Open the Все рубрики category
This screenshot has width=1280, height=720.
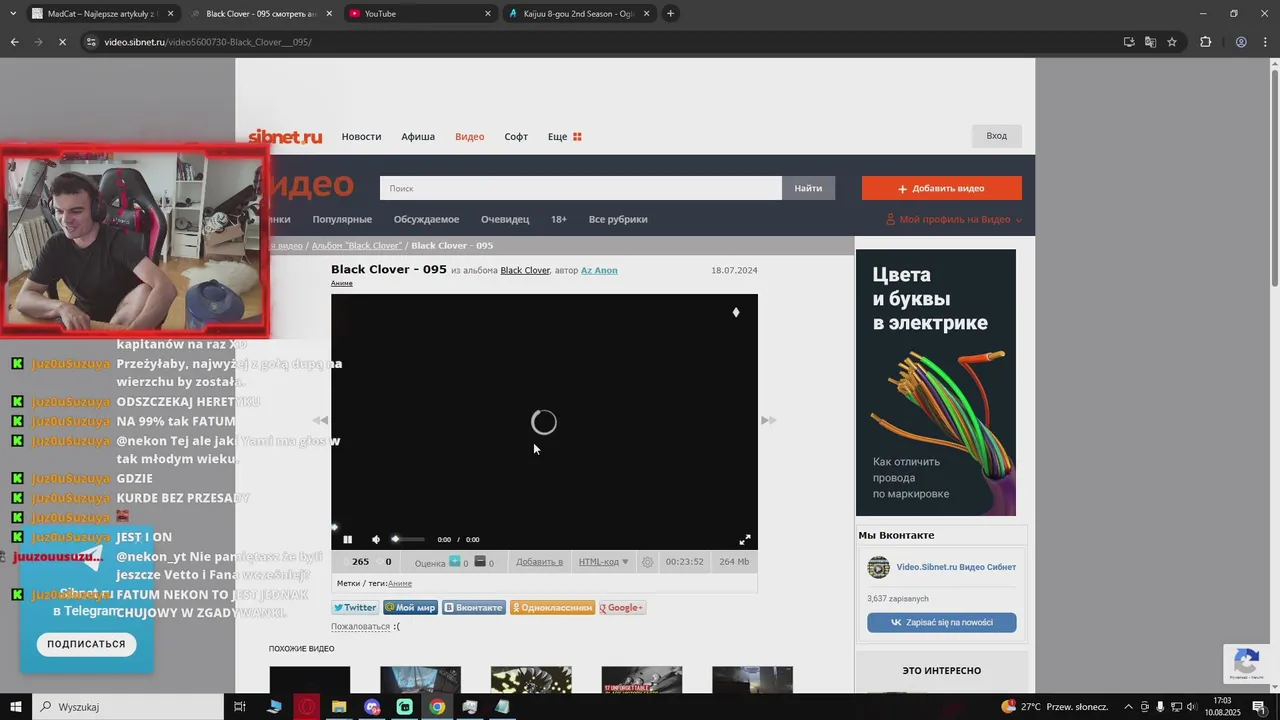click(x=618, y=219)
